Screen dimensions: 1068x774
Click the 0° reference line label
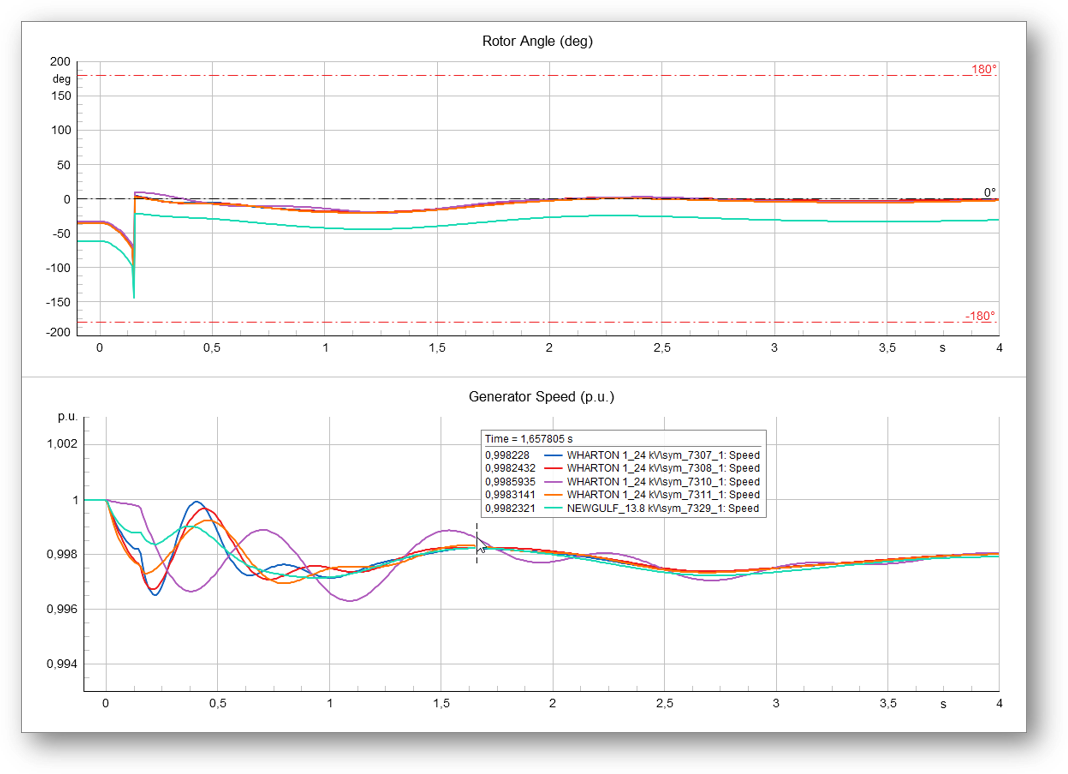click(x=989, y=193)
